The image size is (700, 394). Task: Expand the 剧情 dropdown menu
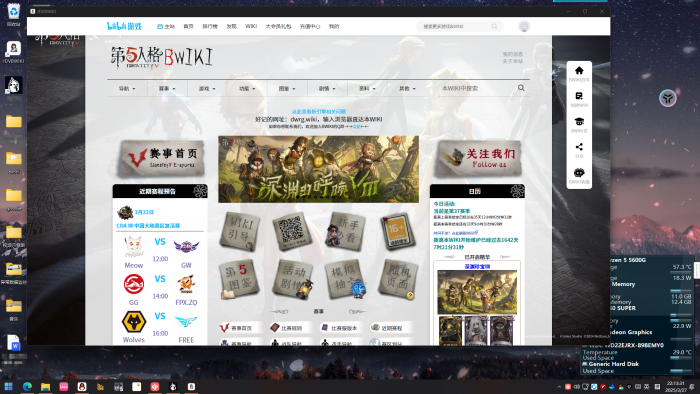[327, 88]
